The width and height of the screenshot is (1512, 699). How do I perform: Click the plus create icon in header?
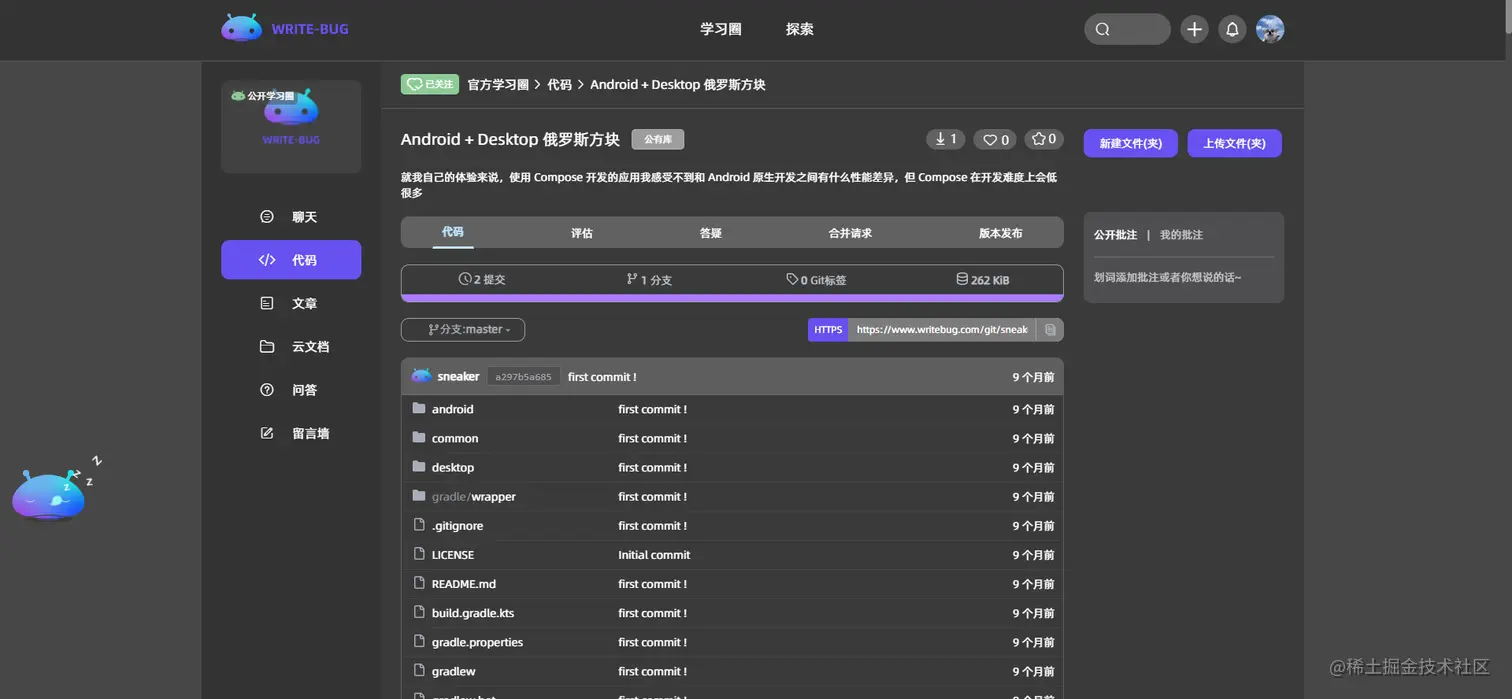click(x=1194, y=29)
